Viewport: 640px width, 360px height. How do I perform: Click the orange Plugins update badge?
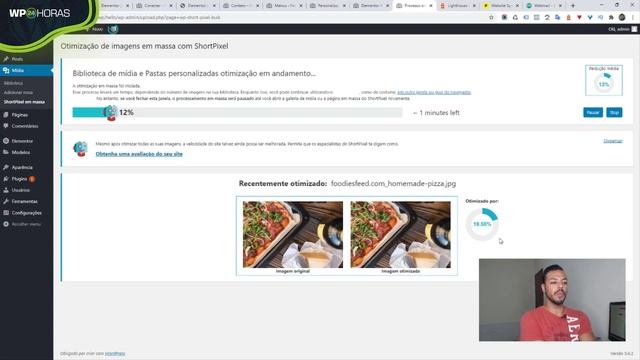point(32,179)
